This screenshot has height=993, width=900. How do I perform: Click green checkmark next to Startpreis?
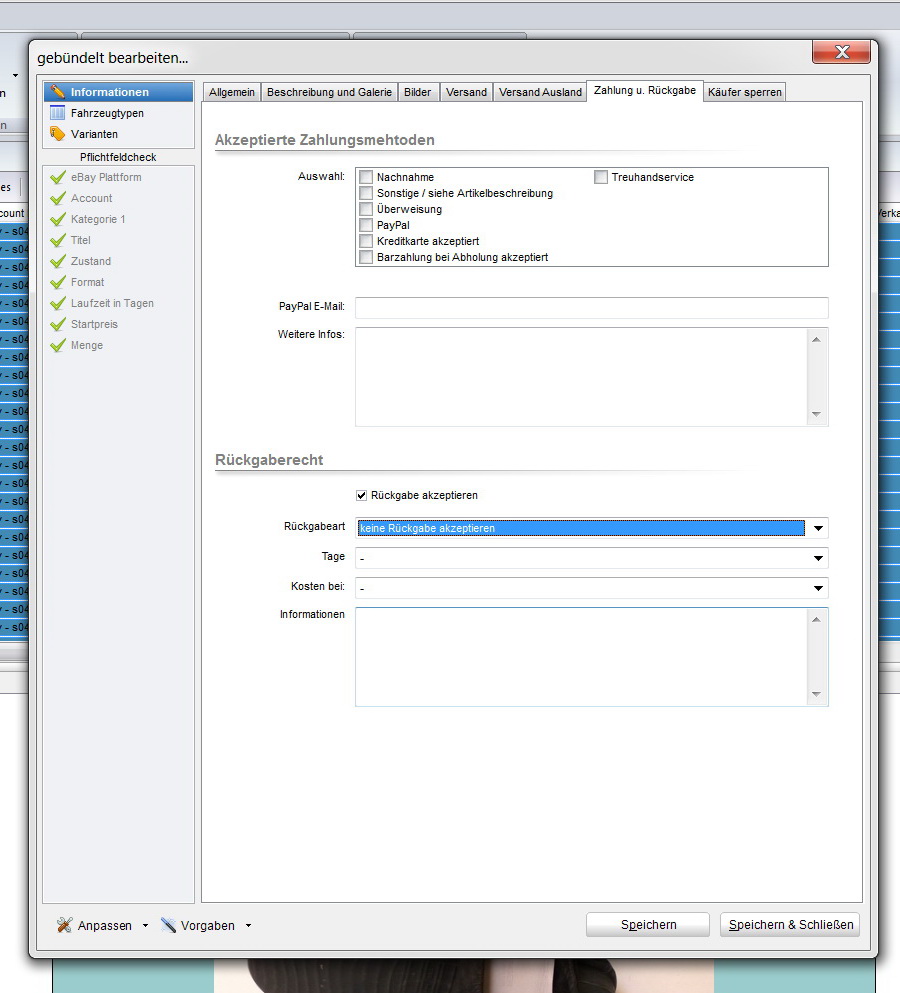click(x=58, y=324)
